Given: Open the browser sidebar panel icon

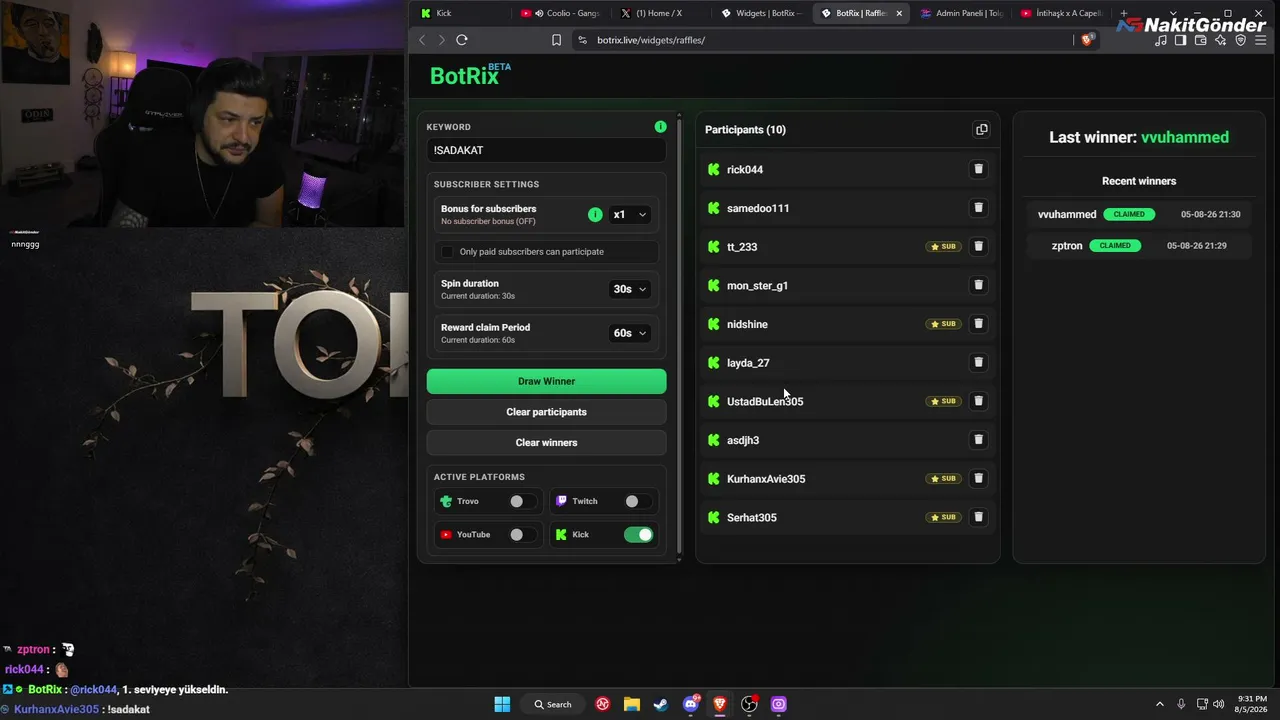Looking at the screenshot, I should pyautogui.click(x=1180, y=40).
